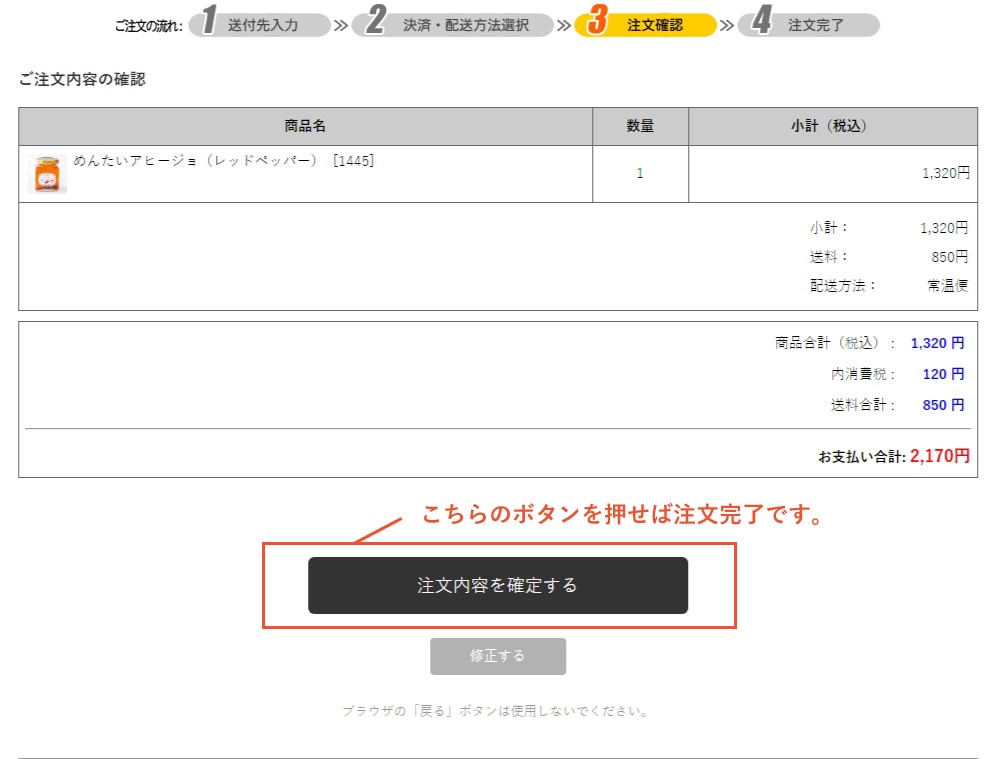
Task: Select the highlighted 注文確認 step
Action: (x=655, y=25)
